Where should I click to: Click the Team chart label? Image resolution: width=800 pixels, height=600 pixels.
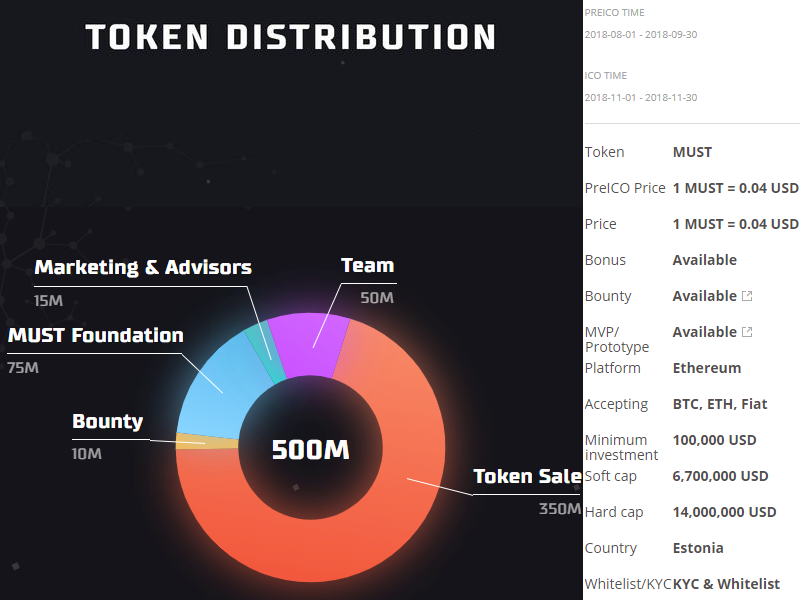[367, 265]
